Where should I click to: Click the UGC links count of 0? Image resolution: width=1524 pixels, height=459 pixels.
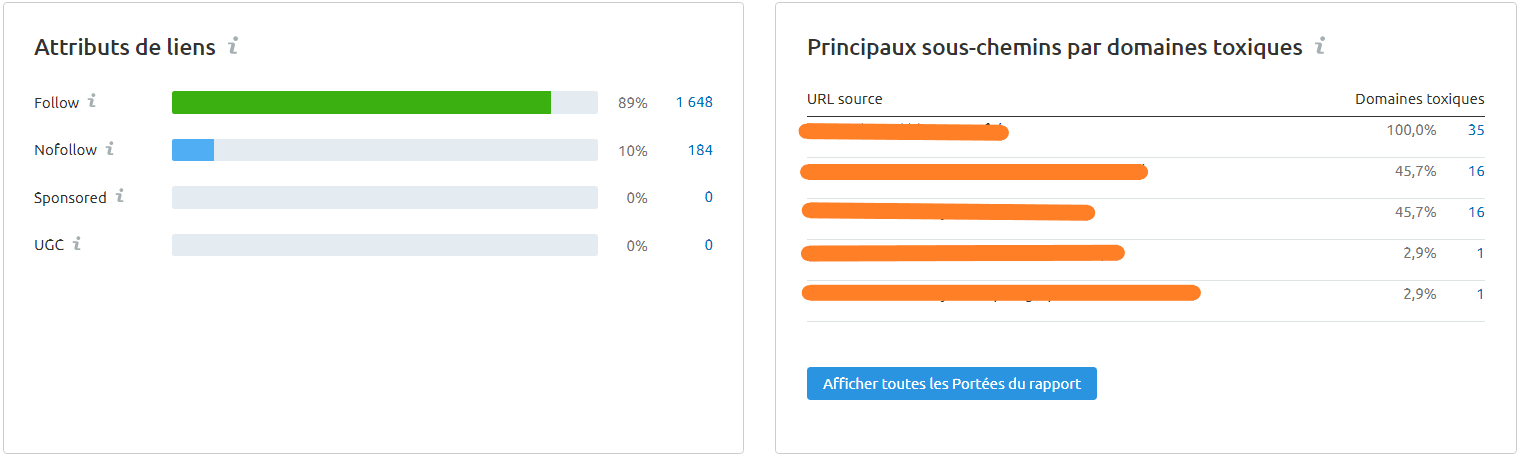click(708, 246)
